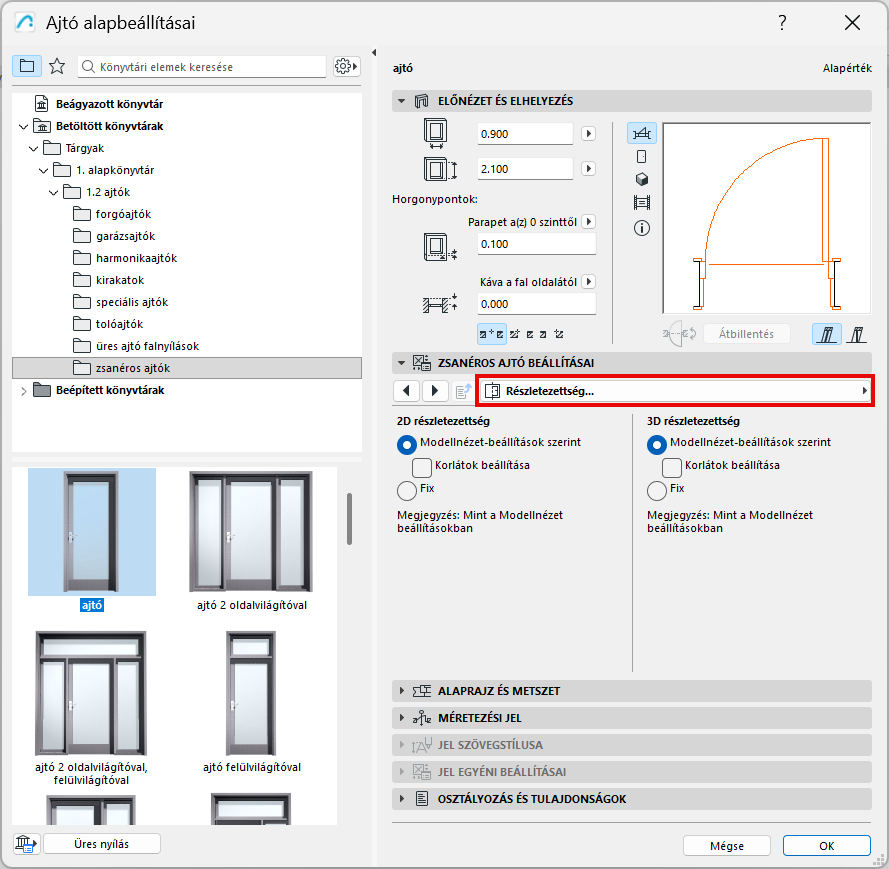The width and height of the screenshot is (889, 869).
Task: Select the 3D cube preview icon
Action: click(x=642, y=180)
